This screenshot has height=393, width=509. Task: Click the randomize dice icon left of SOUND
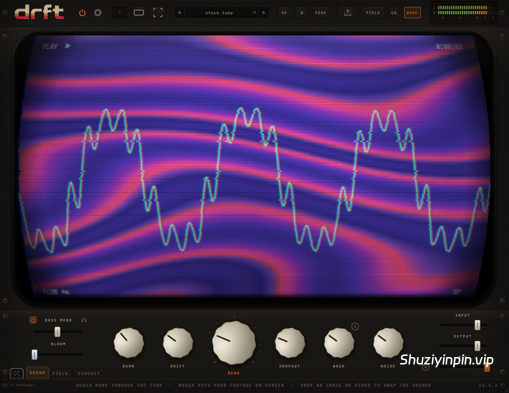pos(17,373)
